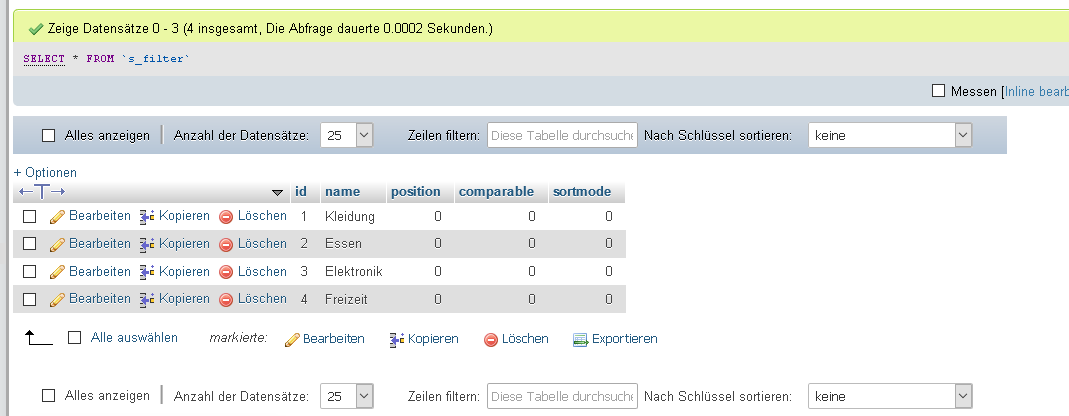The image size is (1069, 416).
Task: Click the full texts toggle arrows icon
Action: pyautogui.click(x=42, y=192)
